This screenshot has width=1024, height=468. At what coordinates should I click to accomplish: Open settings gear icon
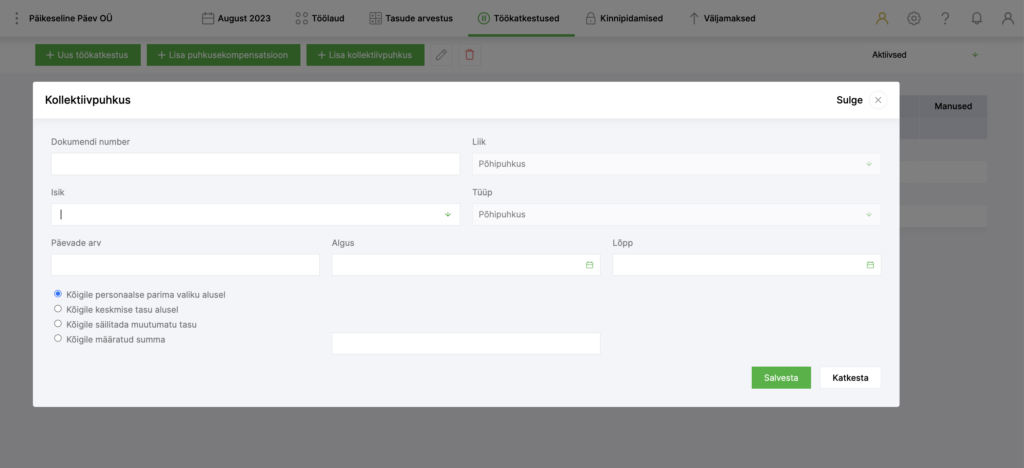(x=914, y=18)
